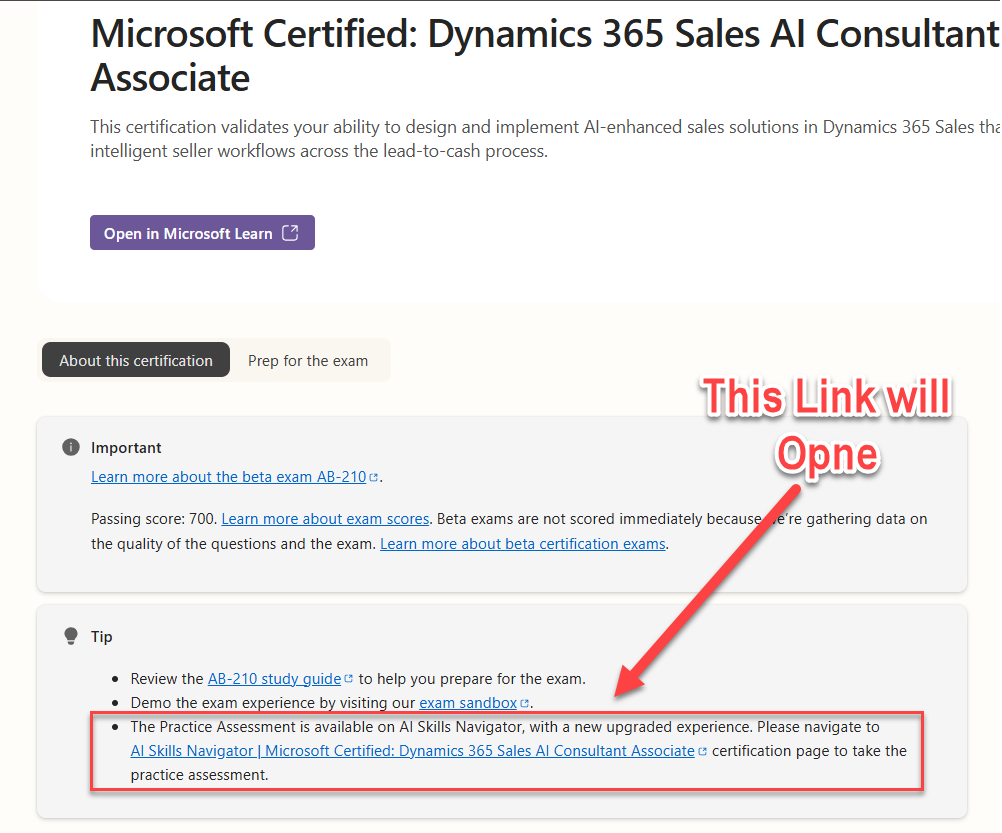Viewport: 1002px width, 833px height.
Task: Click external-link icon after beta exam AB-210
Action: (x=374, y=477)
